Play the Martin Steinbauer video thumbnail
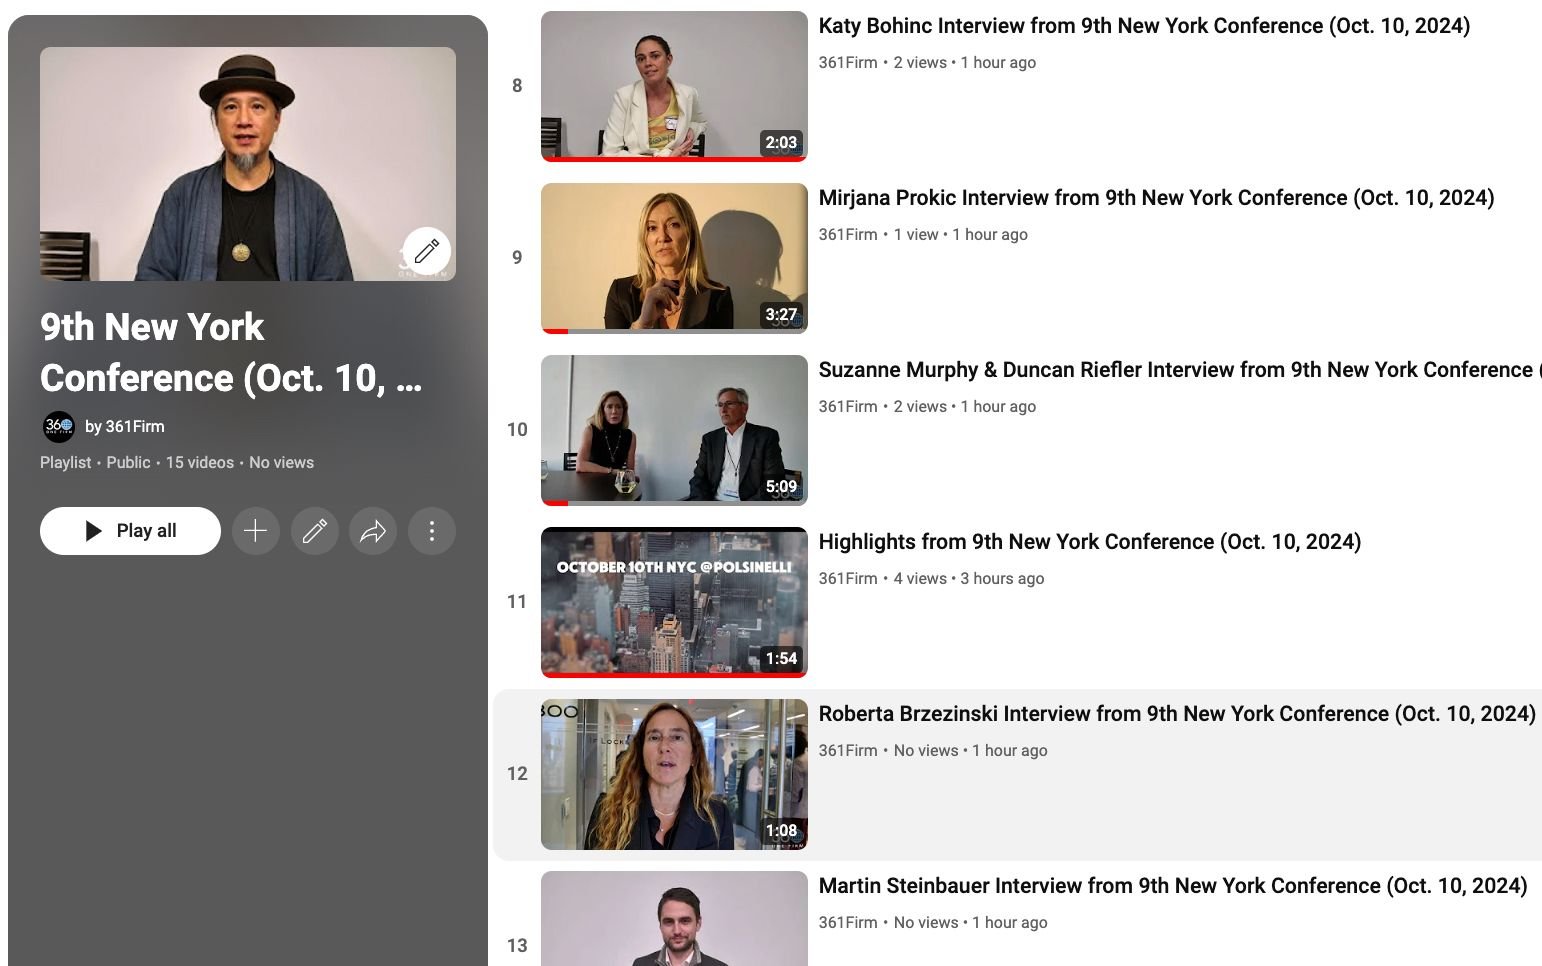This screenshot has height=966, width=1542. click(674, 918)
